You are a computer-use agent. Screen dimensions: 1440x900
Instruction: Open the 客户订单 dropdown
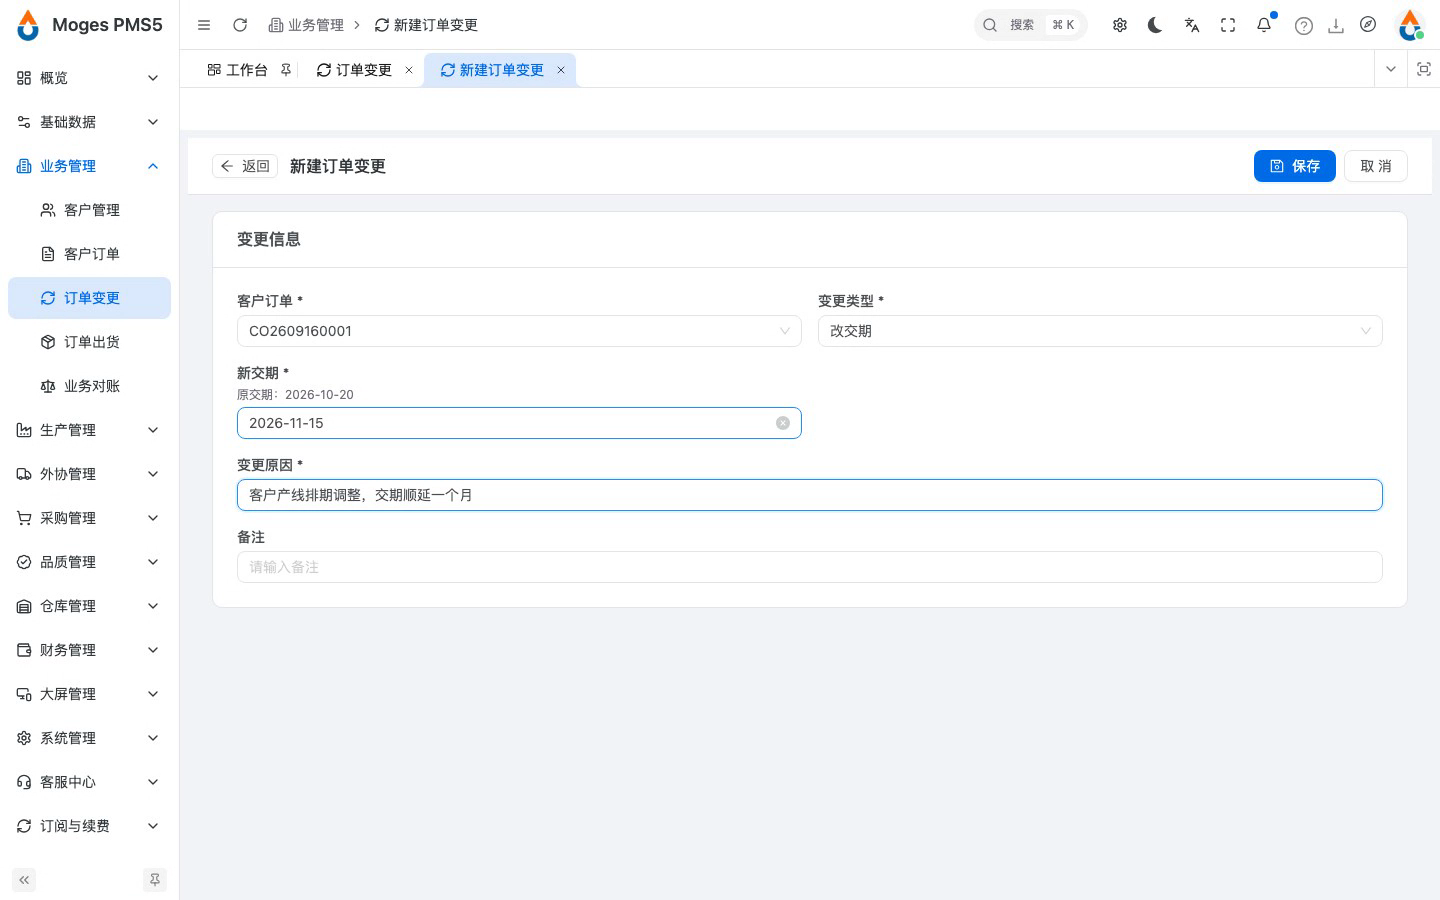[x=519, y=331]
